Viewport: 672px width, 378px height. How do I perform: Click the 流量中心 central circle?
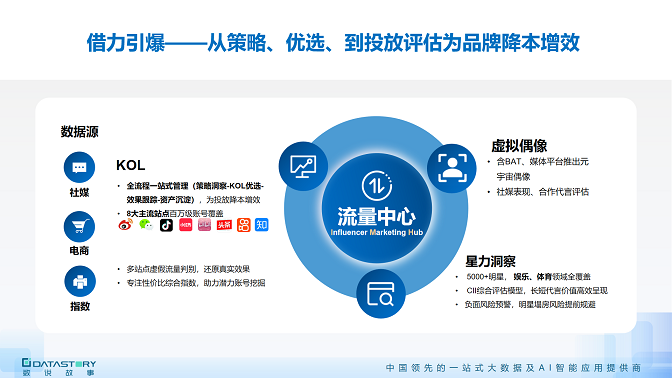pos(377,208)
